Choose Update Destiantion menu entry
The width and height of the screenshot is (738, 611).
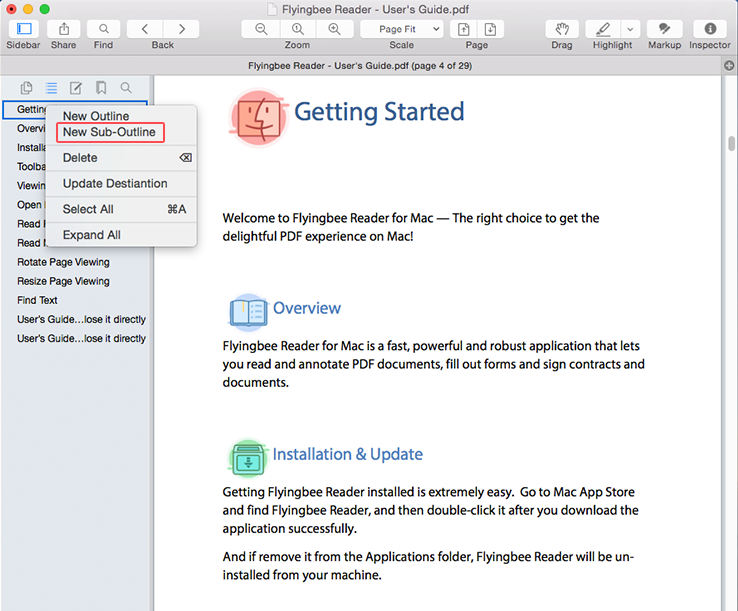point(121,184)
